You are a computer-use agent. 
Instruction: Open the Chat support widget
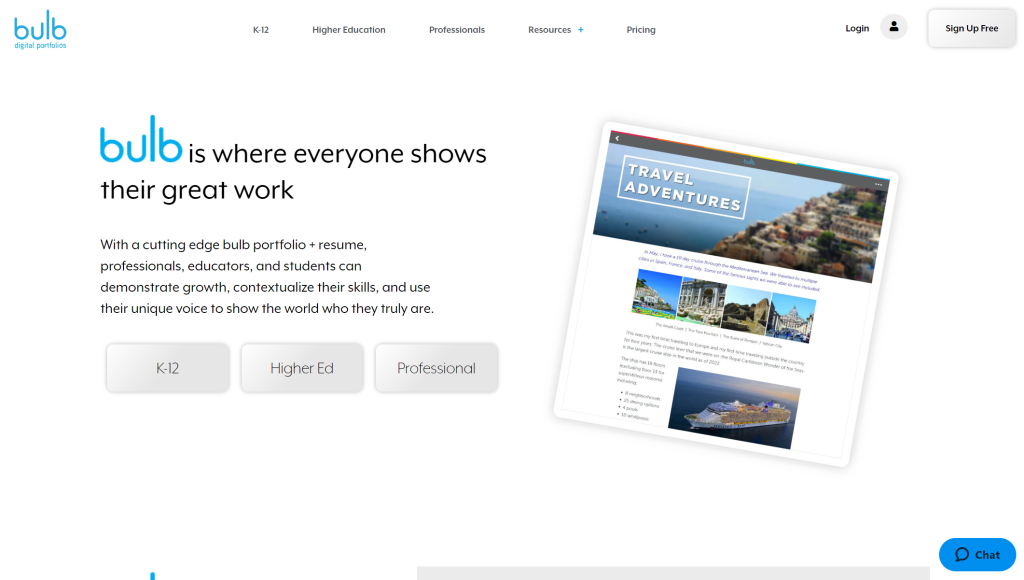click(x=977, y=555)
